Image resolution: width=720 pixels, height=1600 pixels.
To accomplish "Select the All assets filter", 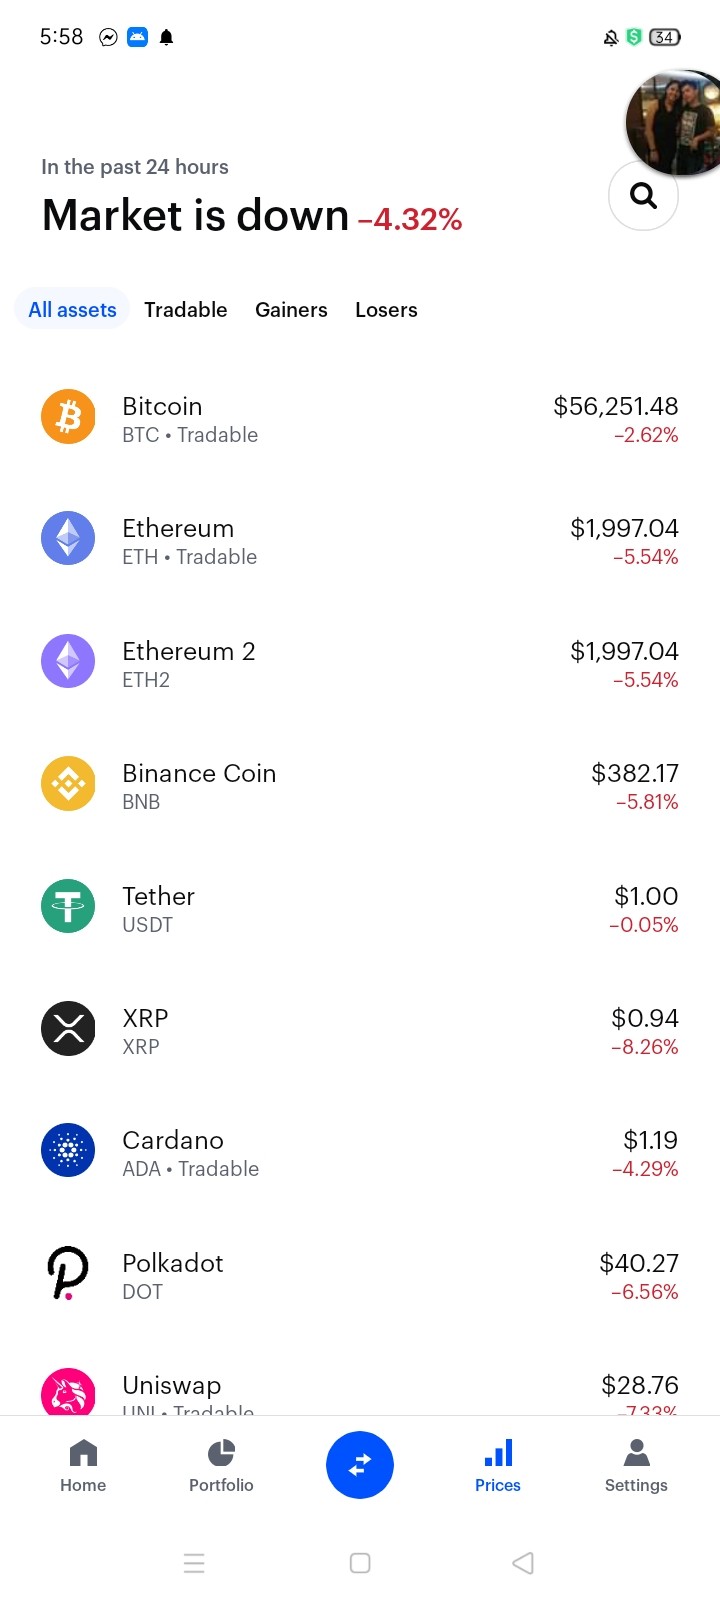I will click(x=72, y=310).
